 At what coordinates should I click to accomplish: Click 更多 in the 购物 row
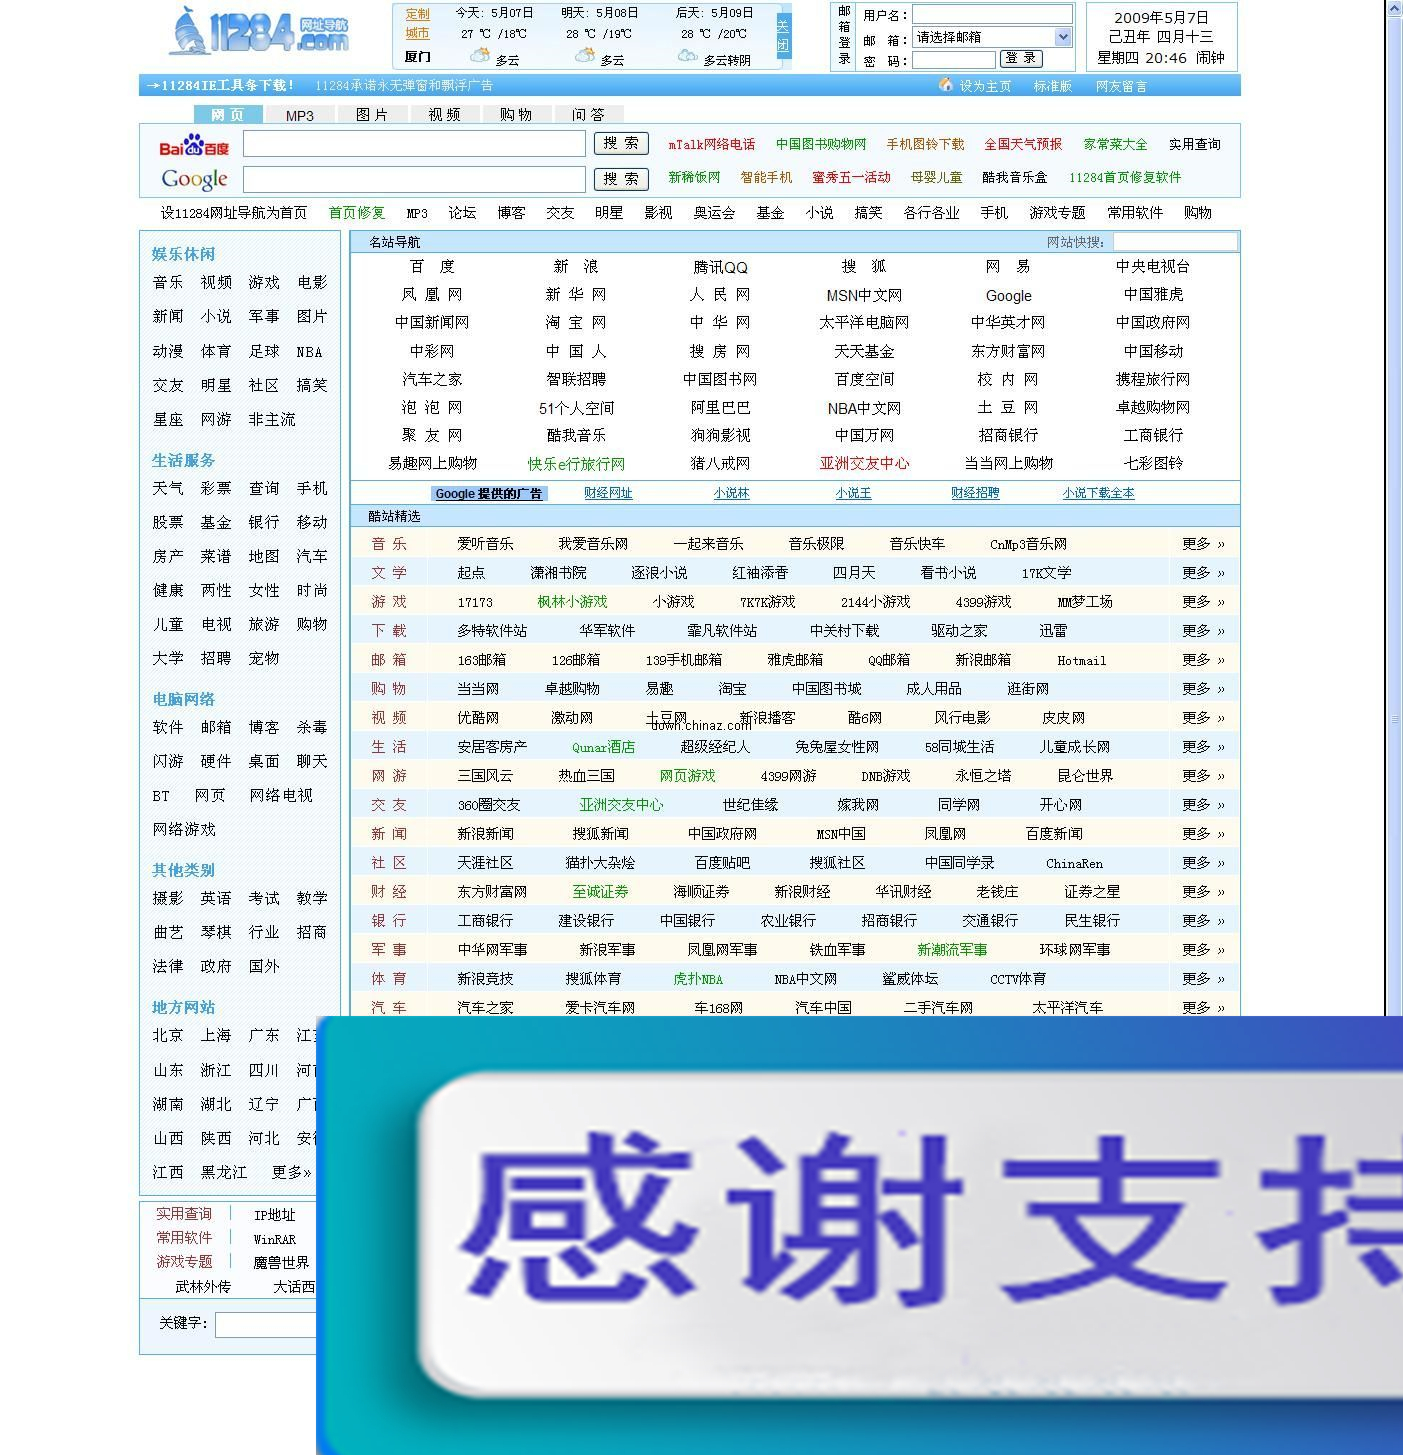(x=1203, y=689)
